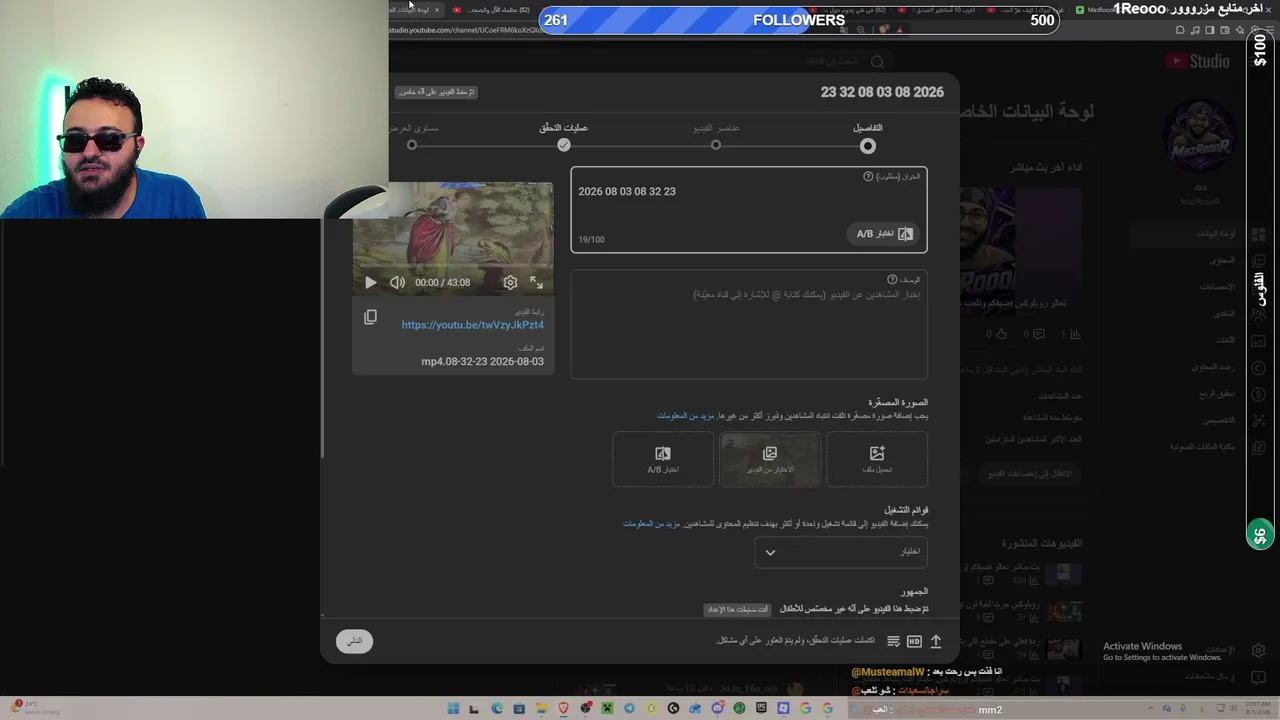Click the Studio settings gear in sidebar
This screenshot has width=1280, height=720.
[x=1259, y=650]
